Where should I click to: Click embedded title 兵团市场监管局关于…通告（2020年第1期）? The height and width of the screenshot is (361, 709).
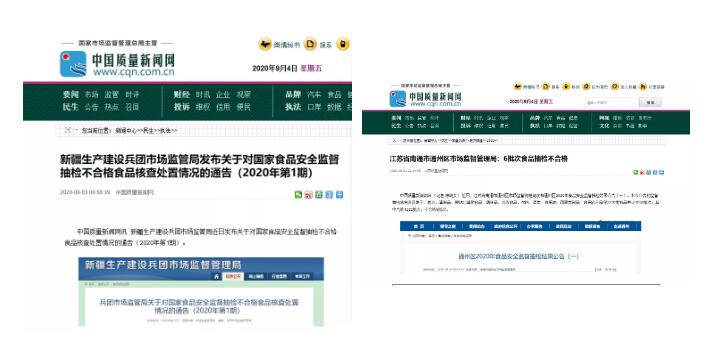click(x=199, y=306)
